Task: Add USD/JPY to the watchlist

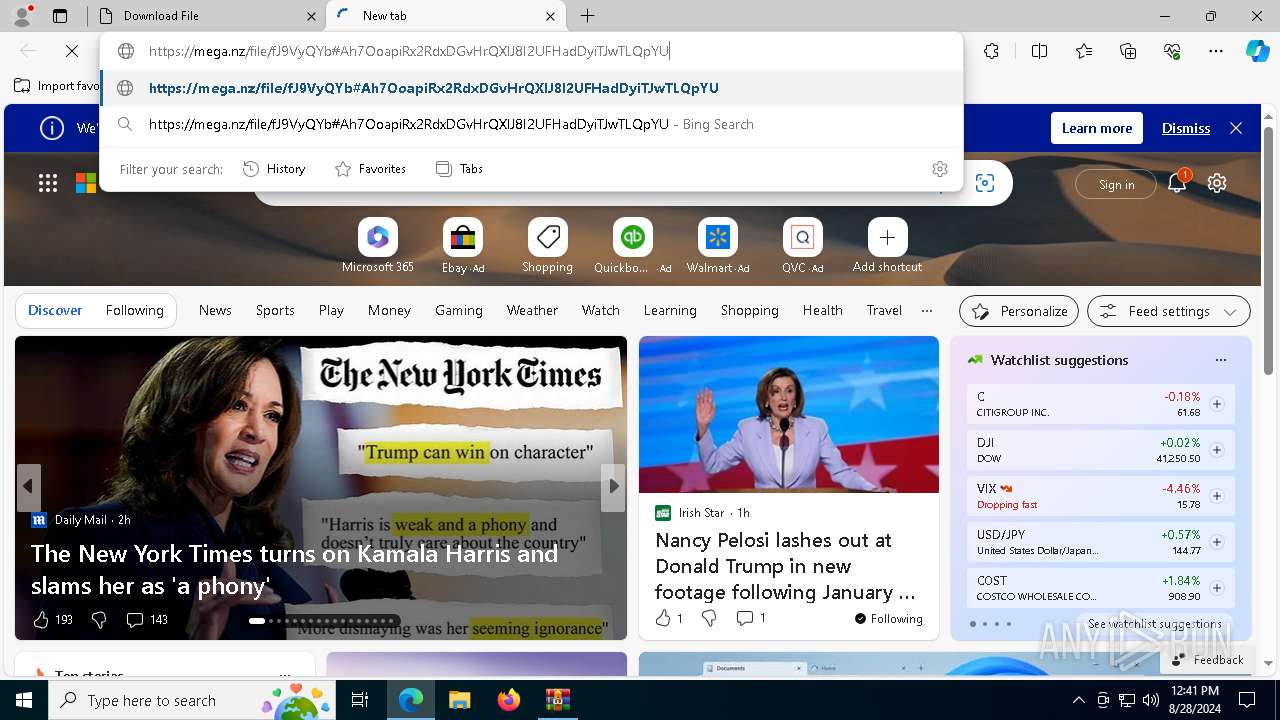Action: pos(1217,542)
